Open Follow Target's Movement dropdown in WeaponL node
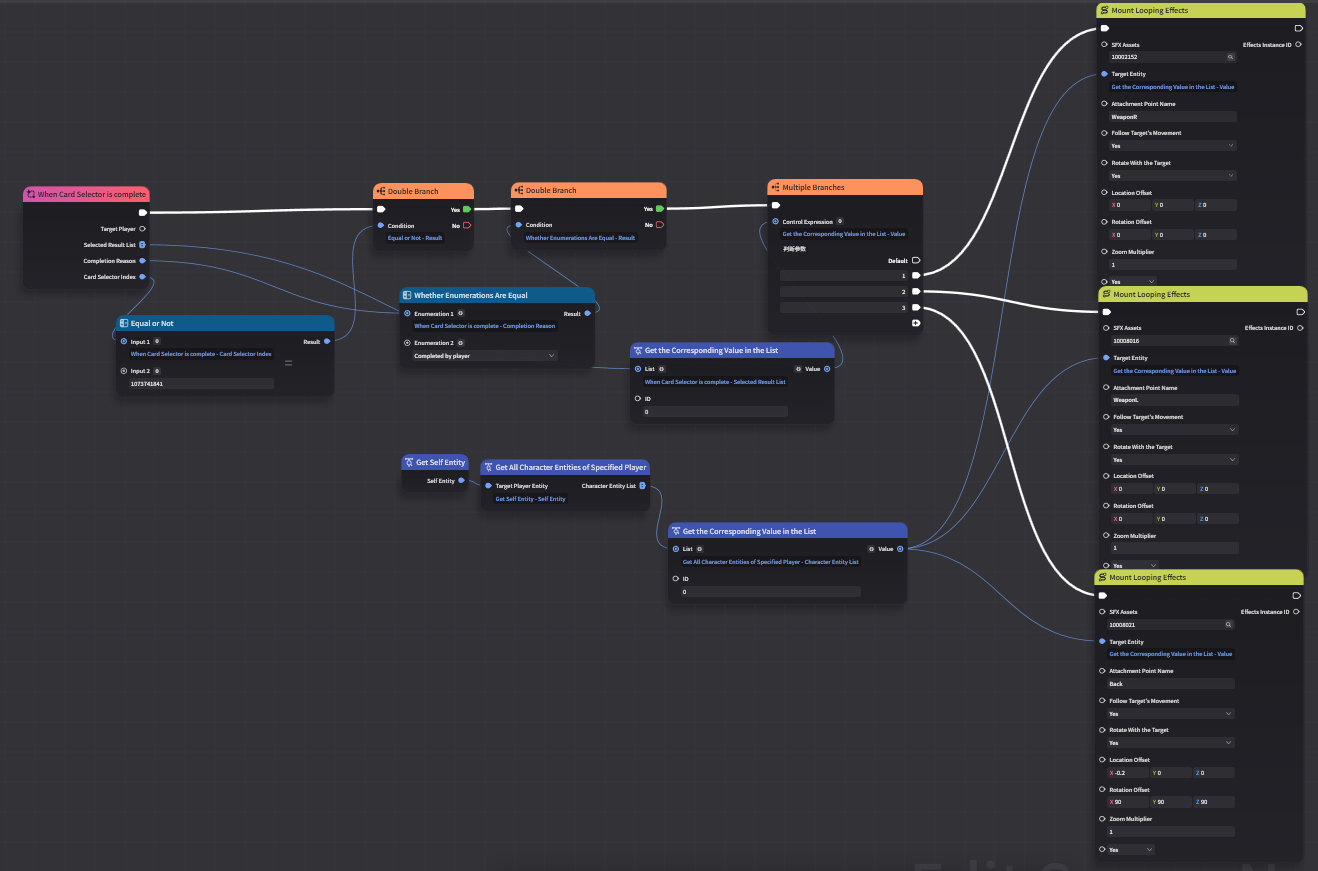 click(x=1175, y=430)
